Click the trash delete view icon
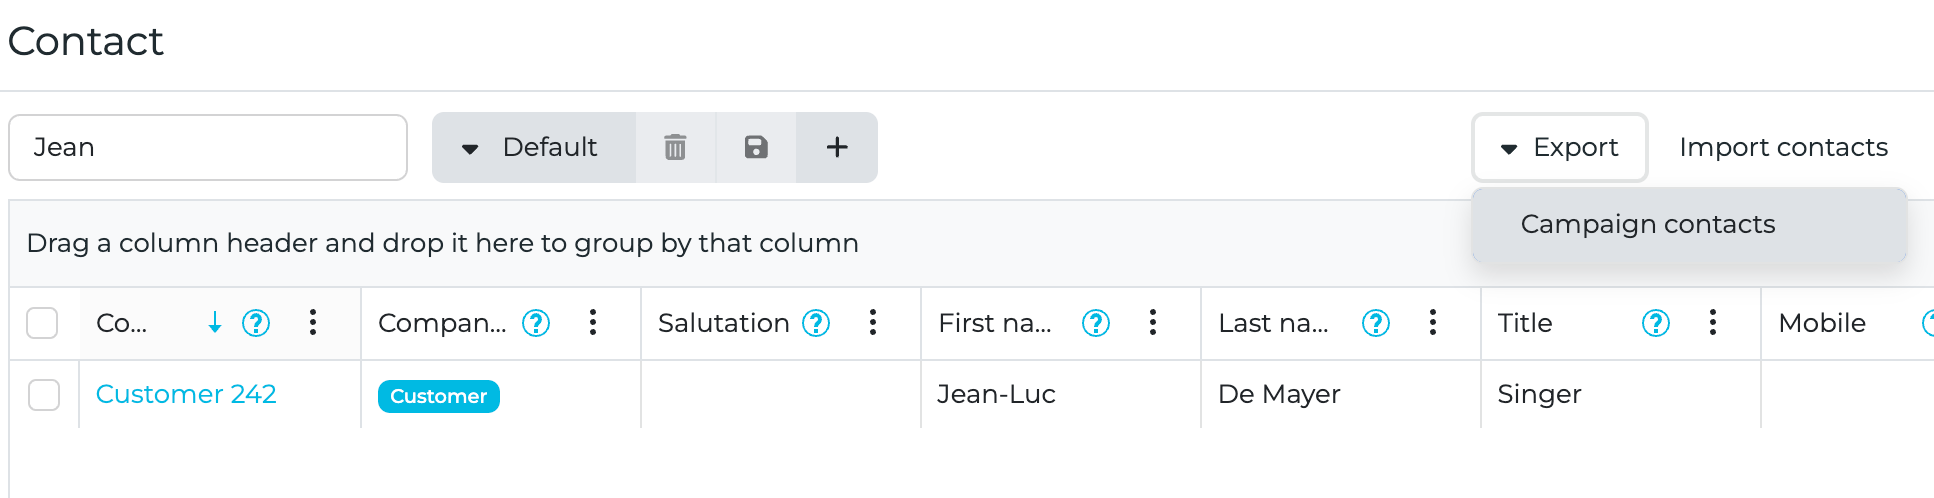Image resolution: width=1934 pixels, height=498 pixels. pos(676,147)
